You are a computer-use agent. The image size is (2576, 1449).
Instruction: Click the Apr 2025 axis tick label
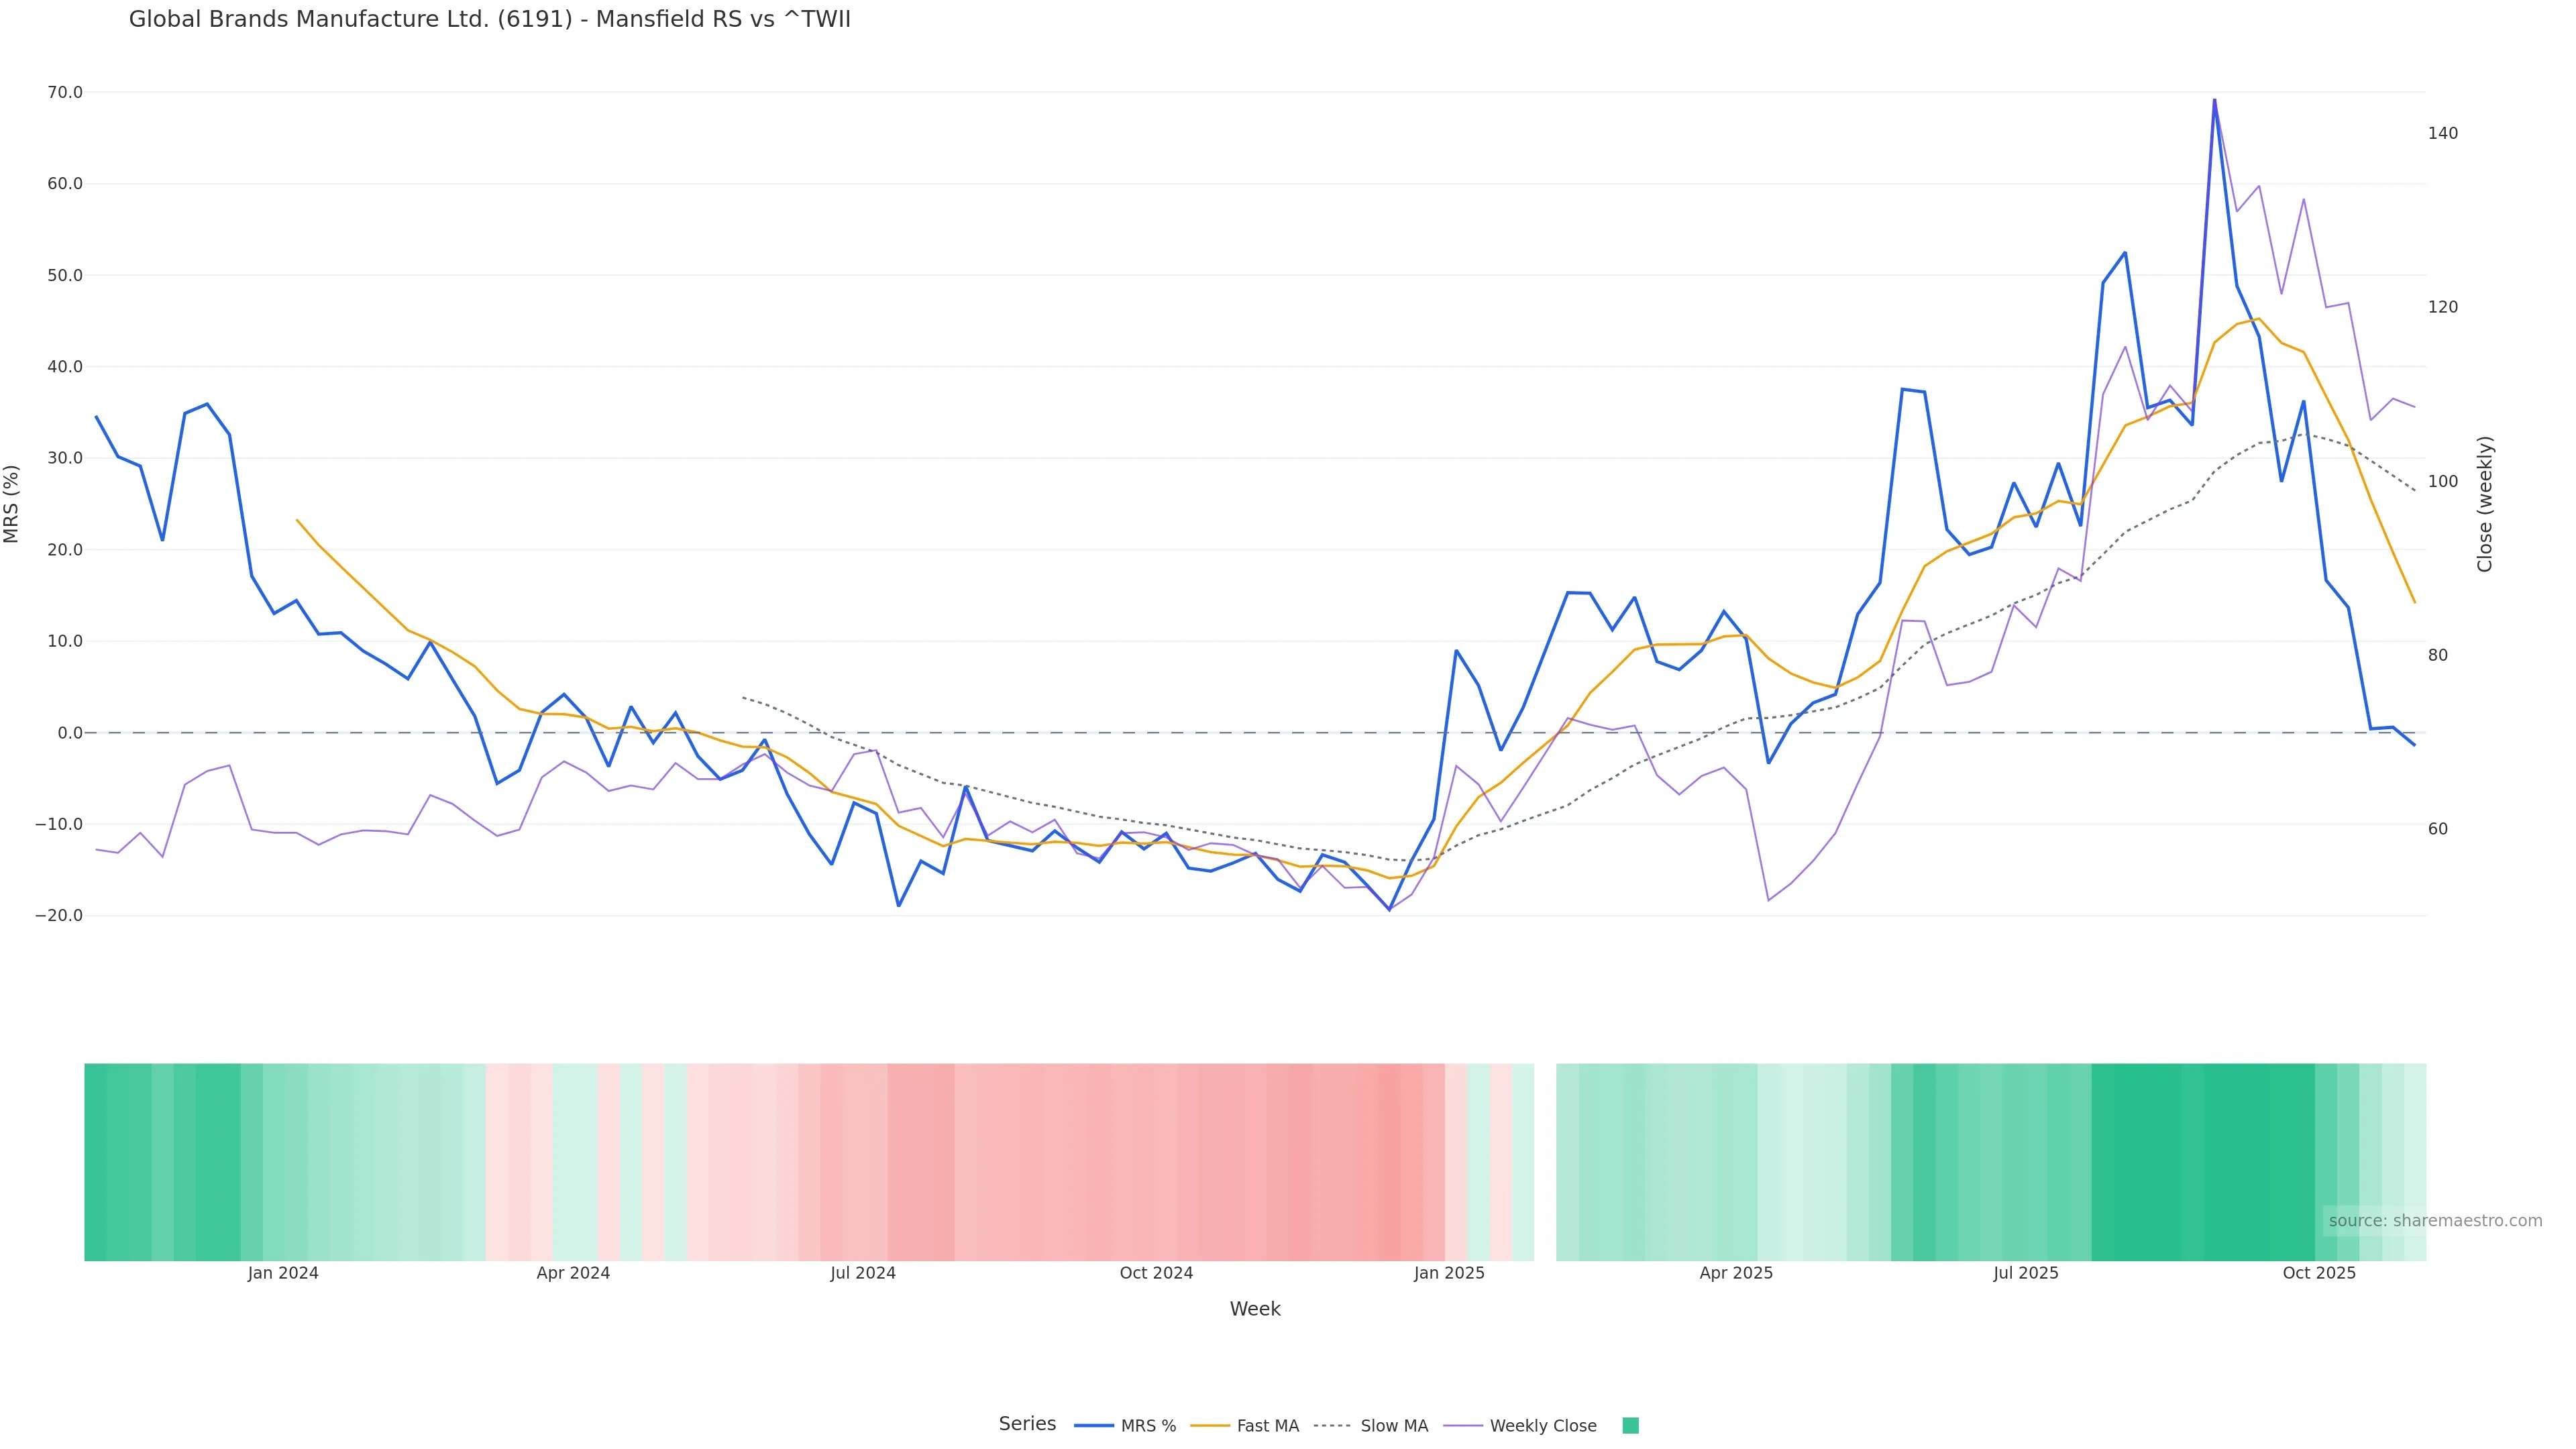[1736, 1273]
